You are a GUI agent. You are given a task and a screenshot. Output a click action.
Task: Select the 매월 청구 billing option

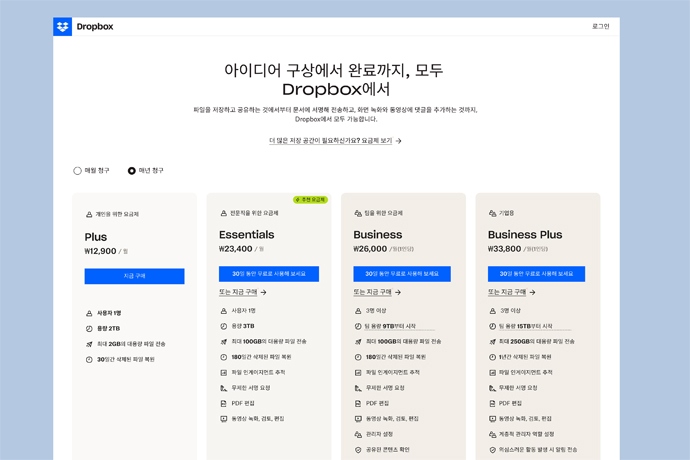click(78, 171)
